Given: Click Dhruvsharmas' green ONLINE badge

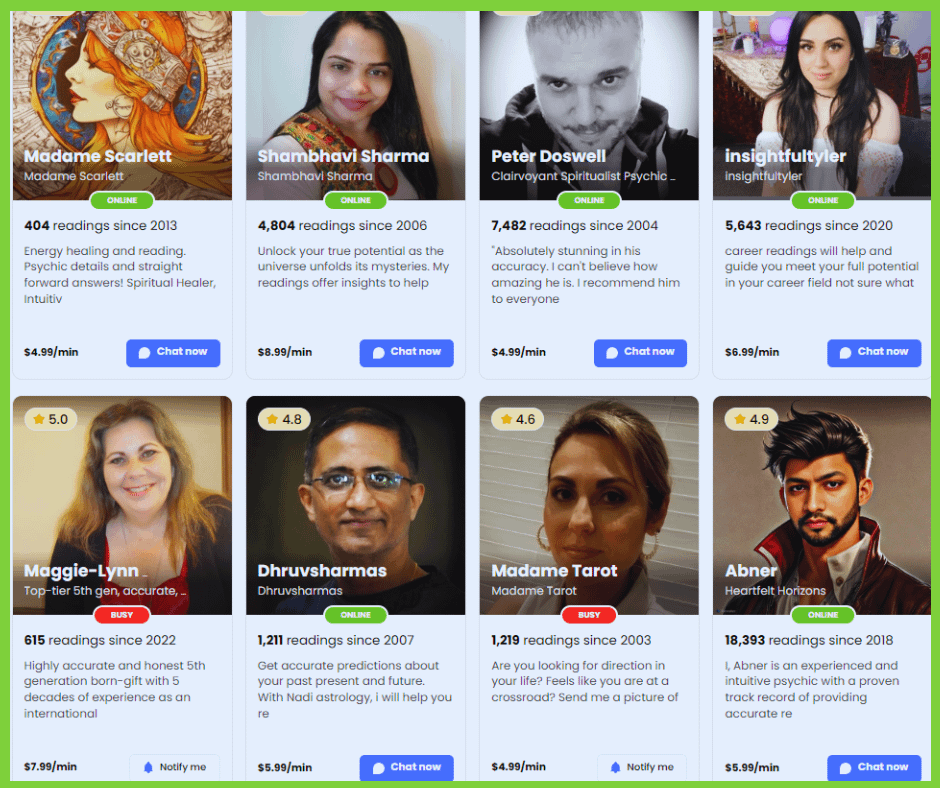Looking at the screenshot, I should [x=355, y=615].
